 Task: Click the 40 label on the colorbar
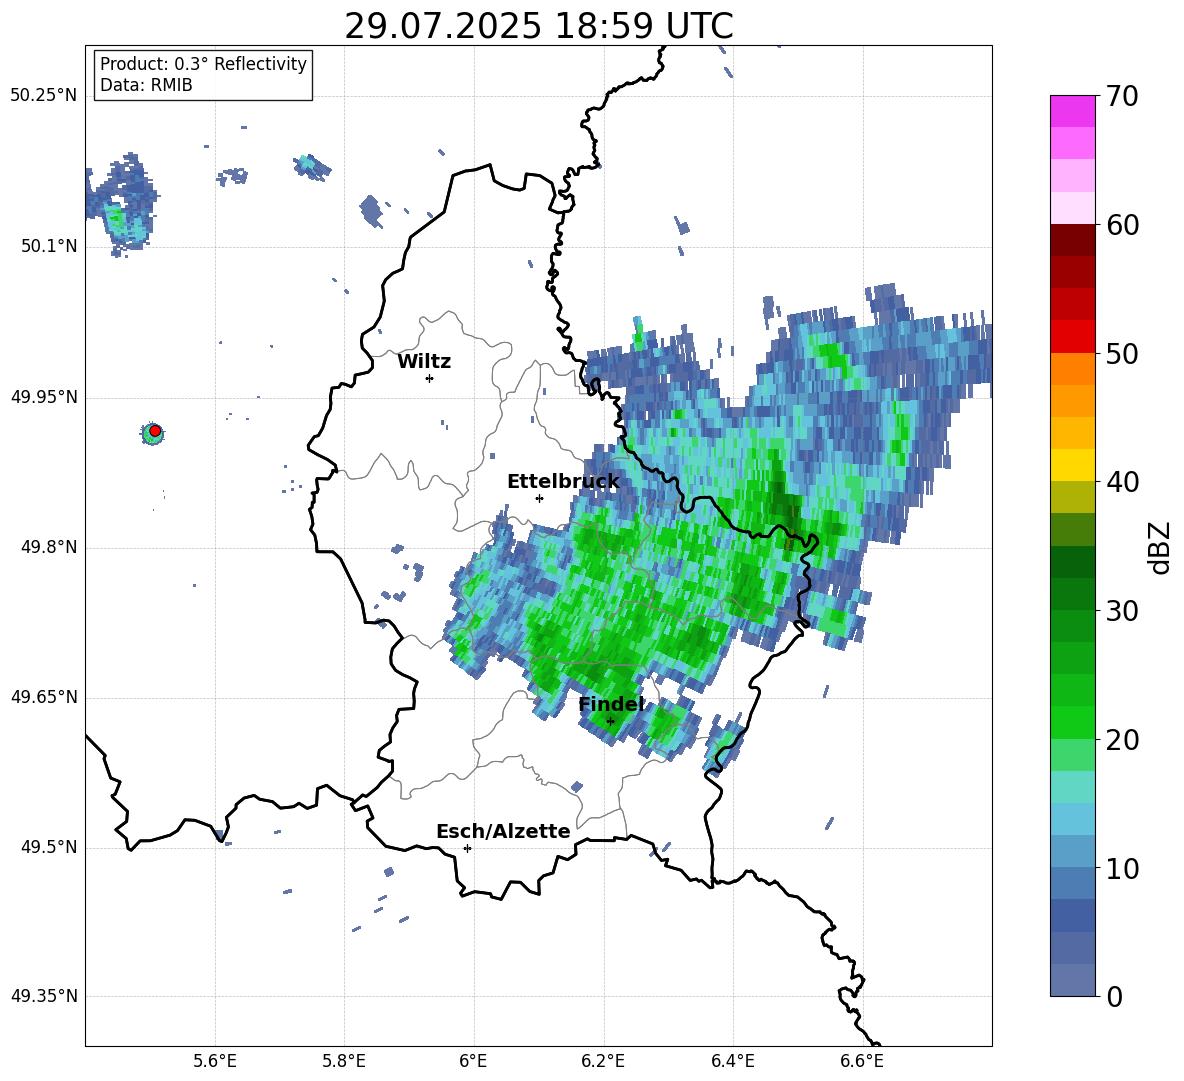point(1122,482)
